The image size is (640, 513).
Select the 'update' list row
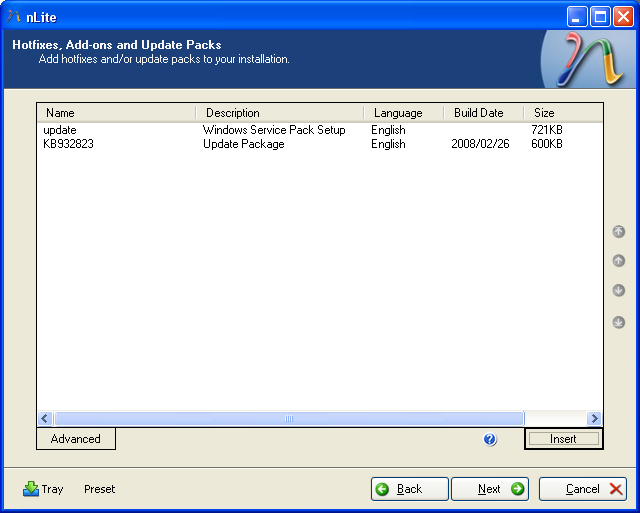(320, 130)
